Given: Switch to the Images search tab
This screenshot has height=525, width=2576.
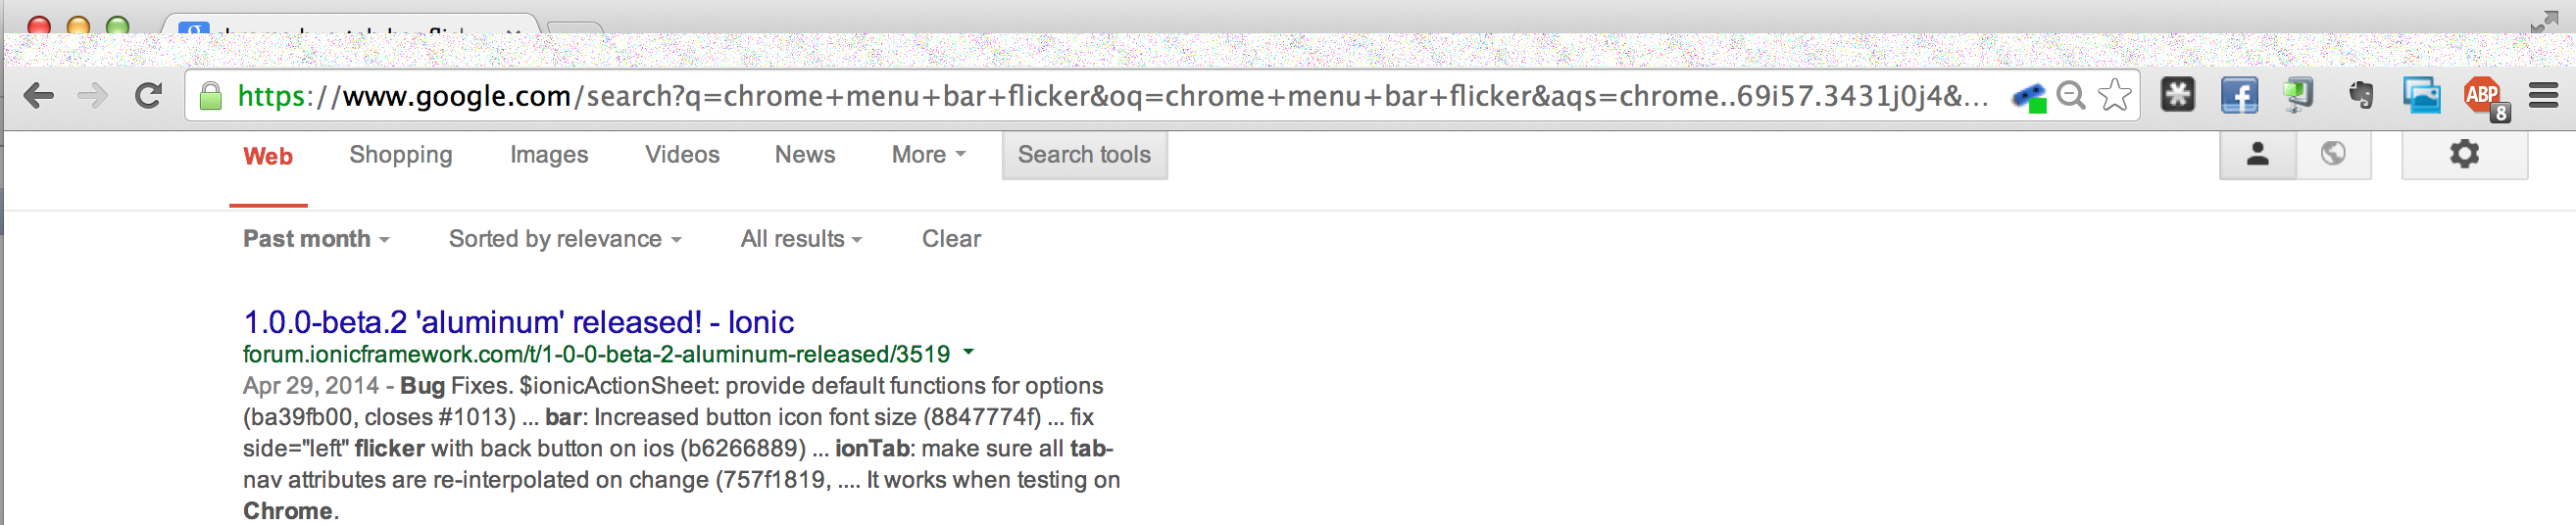Looking at the screenshot, I should (549, 155).
